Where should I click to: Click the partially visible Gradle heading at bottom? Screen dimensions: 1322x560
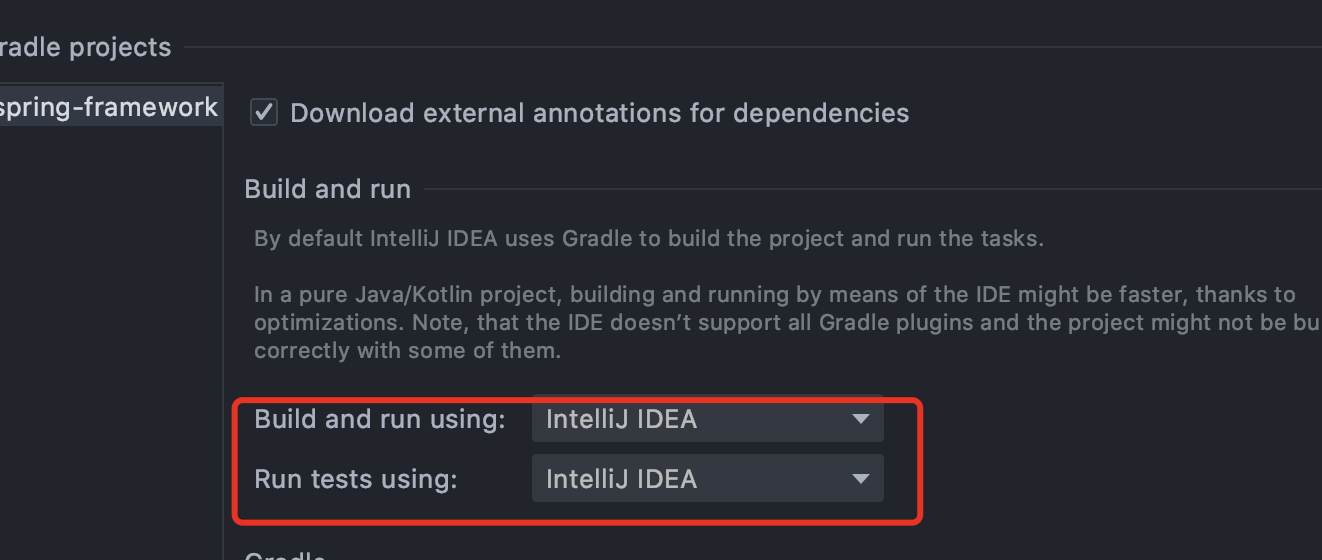[284, 556]
